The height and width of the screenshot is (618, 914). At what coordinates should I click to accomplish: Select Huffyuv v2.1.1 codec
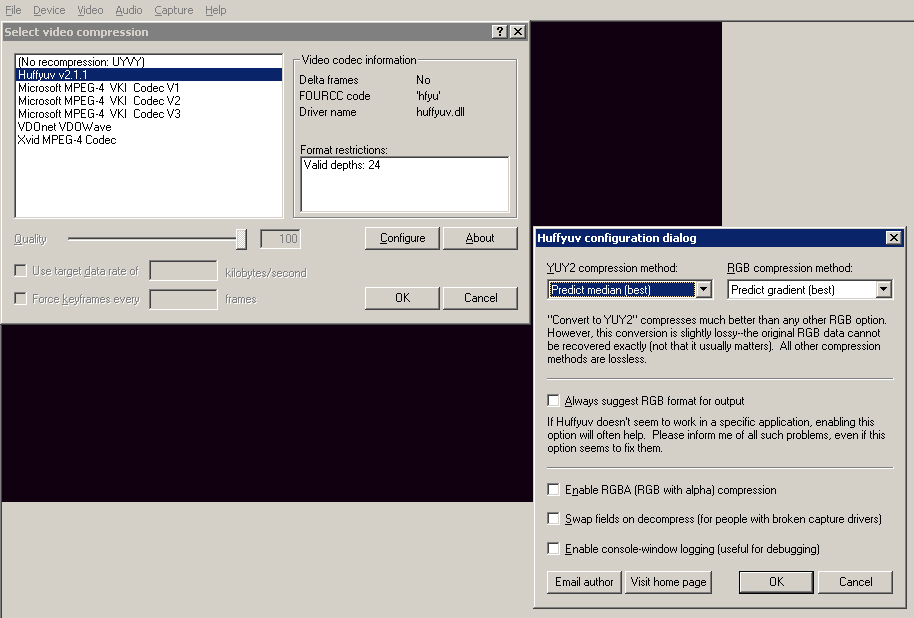pyautogui.click(x=149, y=75)
